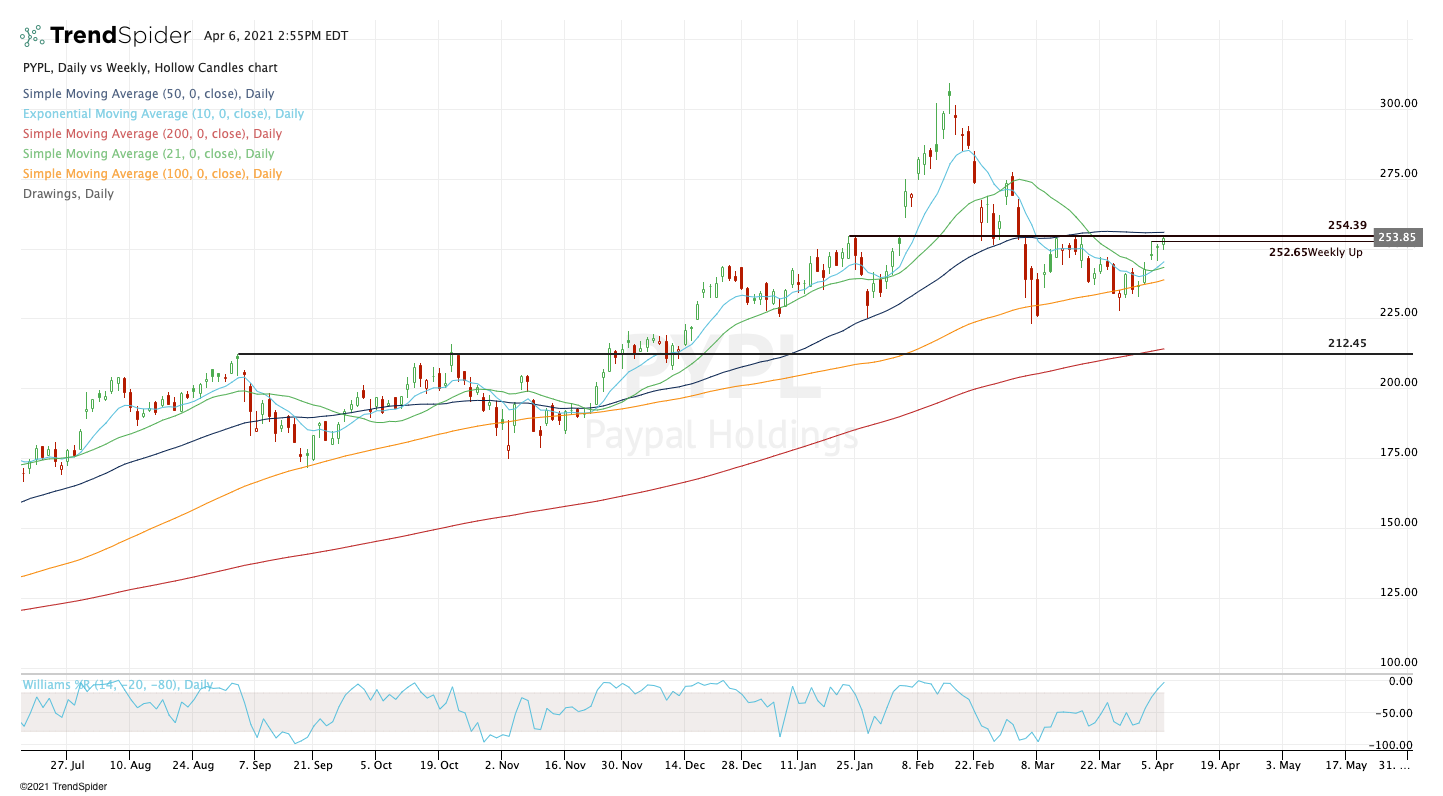Click the 150.00 price axis label

pyautogui.click(x=1398, y=522)
